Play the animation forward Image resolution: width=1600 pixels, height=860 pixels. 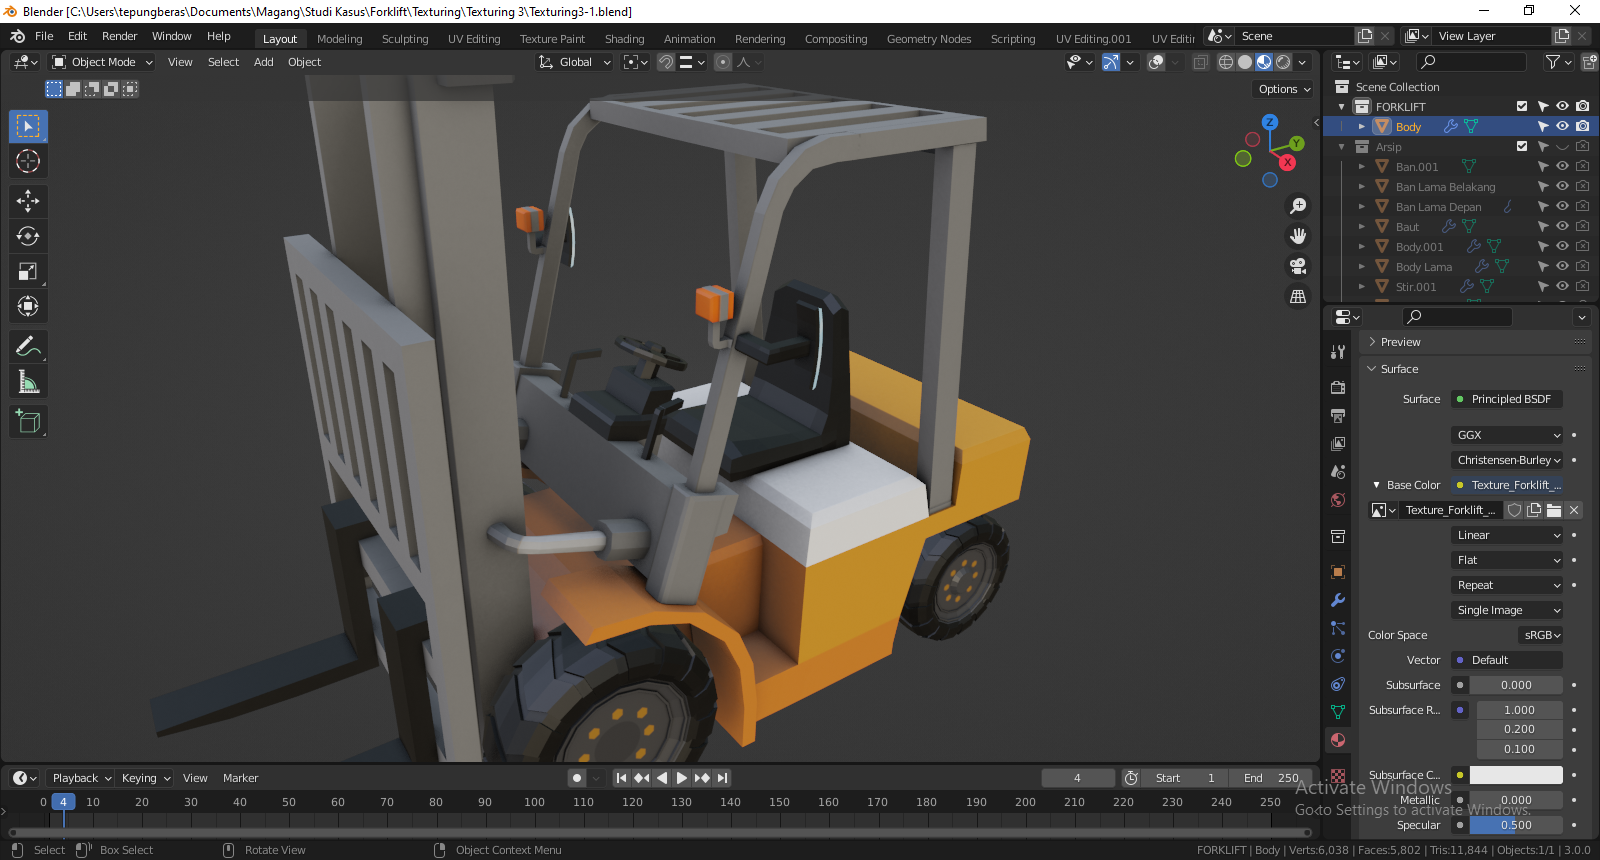click(682, 778)
